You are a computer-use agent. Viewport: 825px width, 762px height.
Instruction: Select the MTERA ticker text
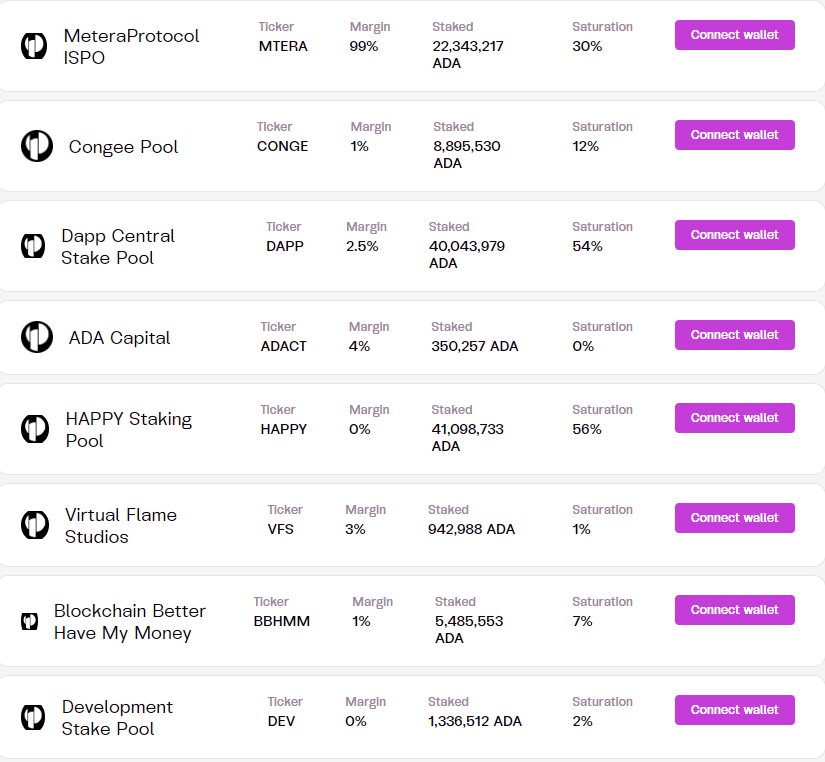pos(283,46)
